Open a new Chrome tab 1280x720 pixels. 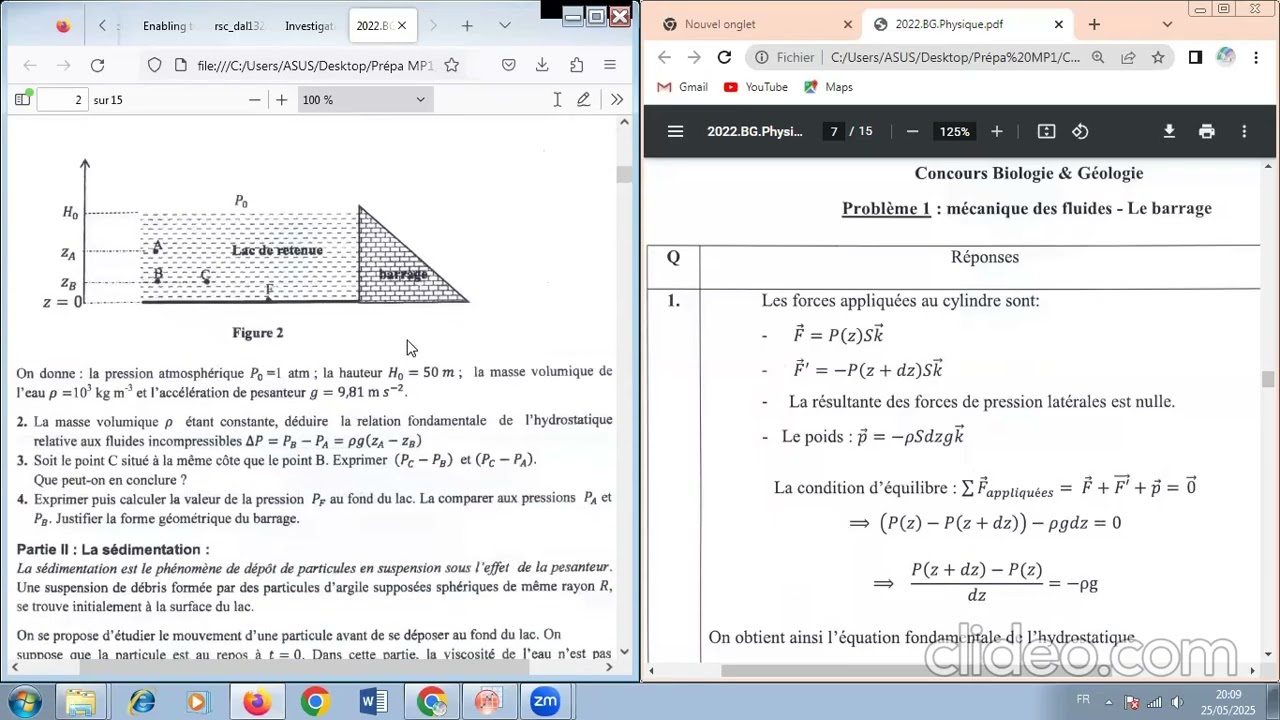(1094, 24)
